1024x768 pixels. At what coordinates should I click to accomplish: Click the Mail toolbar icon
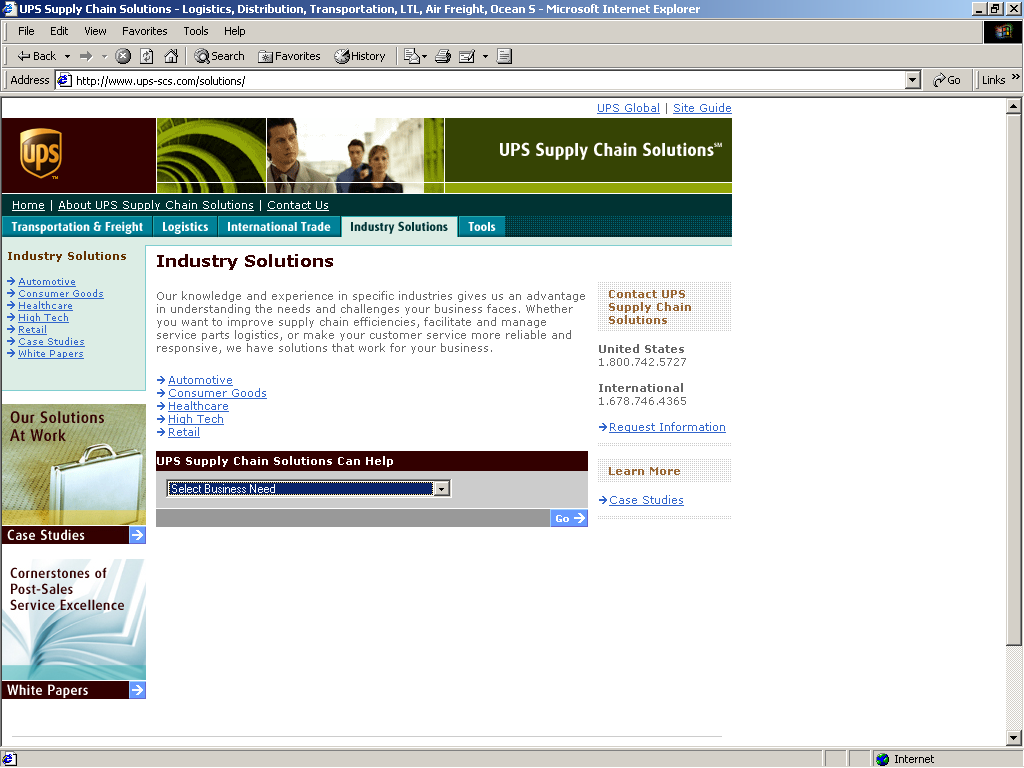point(411,56)
